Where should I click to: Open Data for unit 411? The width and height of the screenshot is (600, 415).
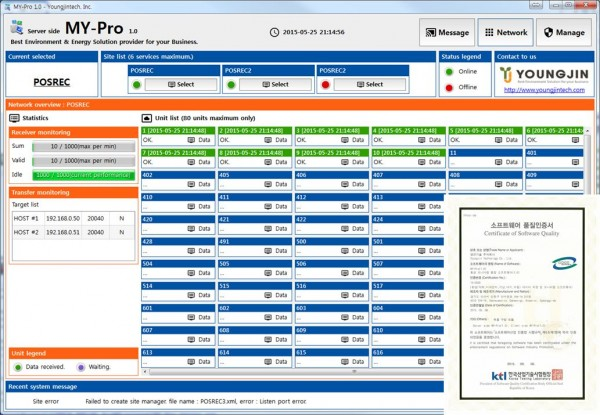[276, 207]
